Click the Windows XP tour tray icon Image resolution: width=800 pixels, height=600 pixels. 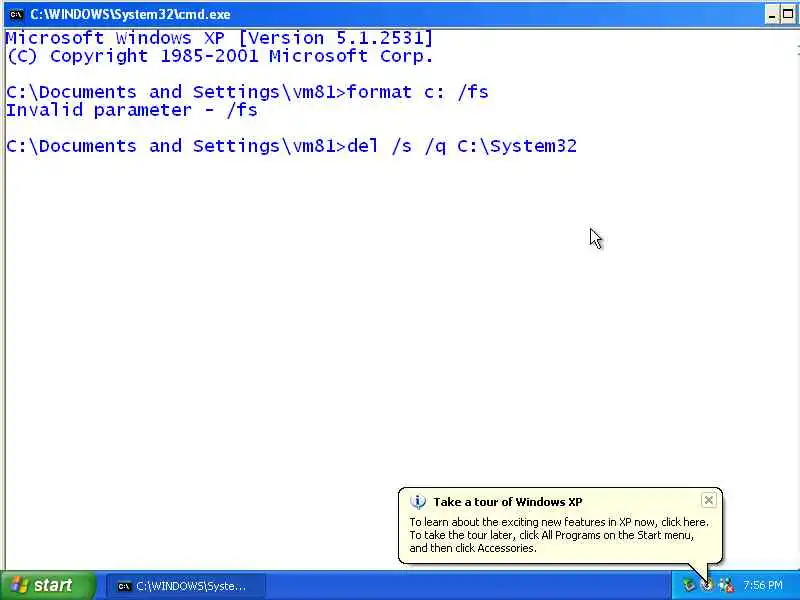pos(707,585)
